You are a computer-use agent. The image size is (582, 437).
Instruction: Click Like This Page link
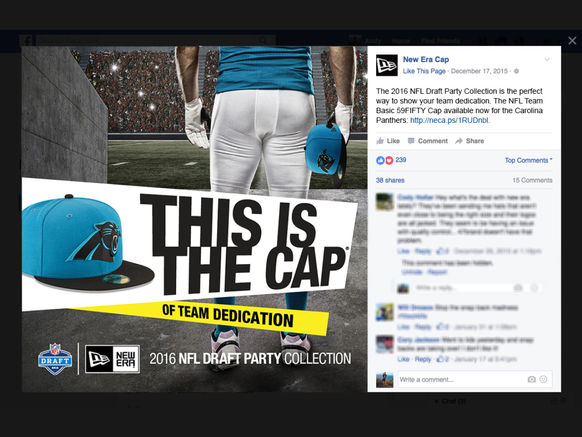[x=424, y=71]
